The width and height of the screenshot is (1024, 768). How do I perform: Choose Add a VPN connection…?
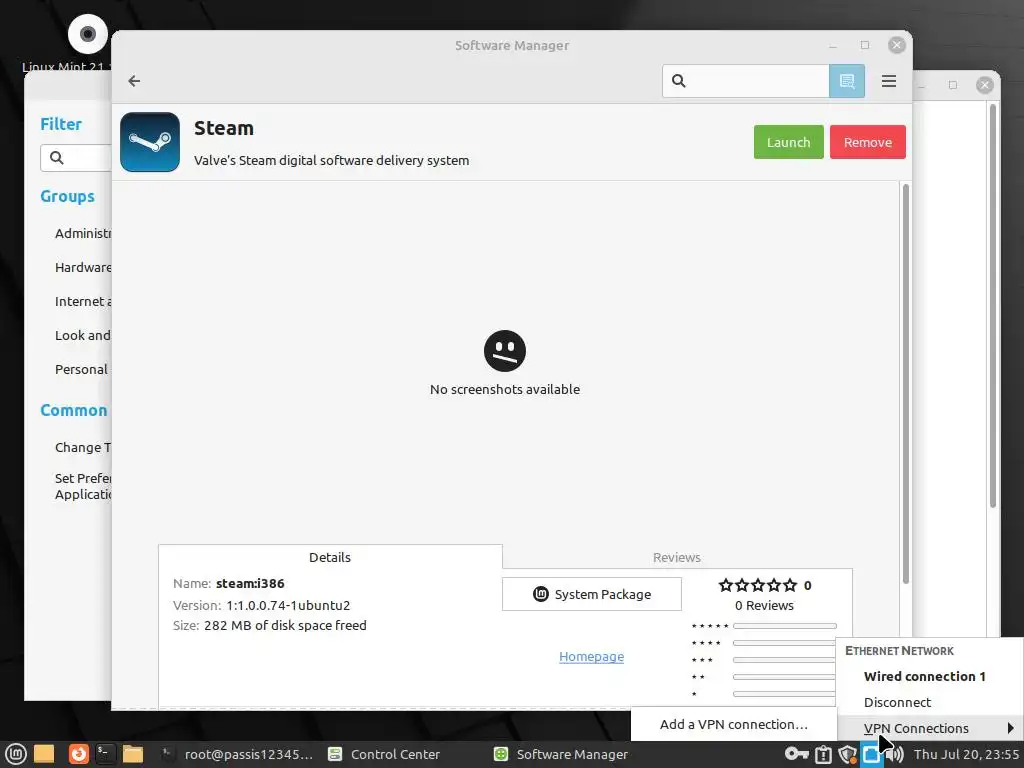(733, 724)
